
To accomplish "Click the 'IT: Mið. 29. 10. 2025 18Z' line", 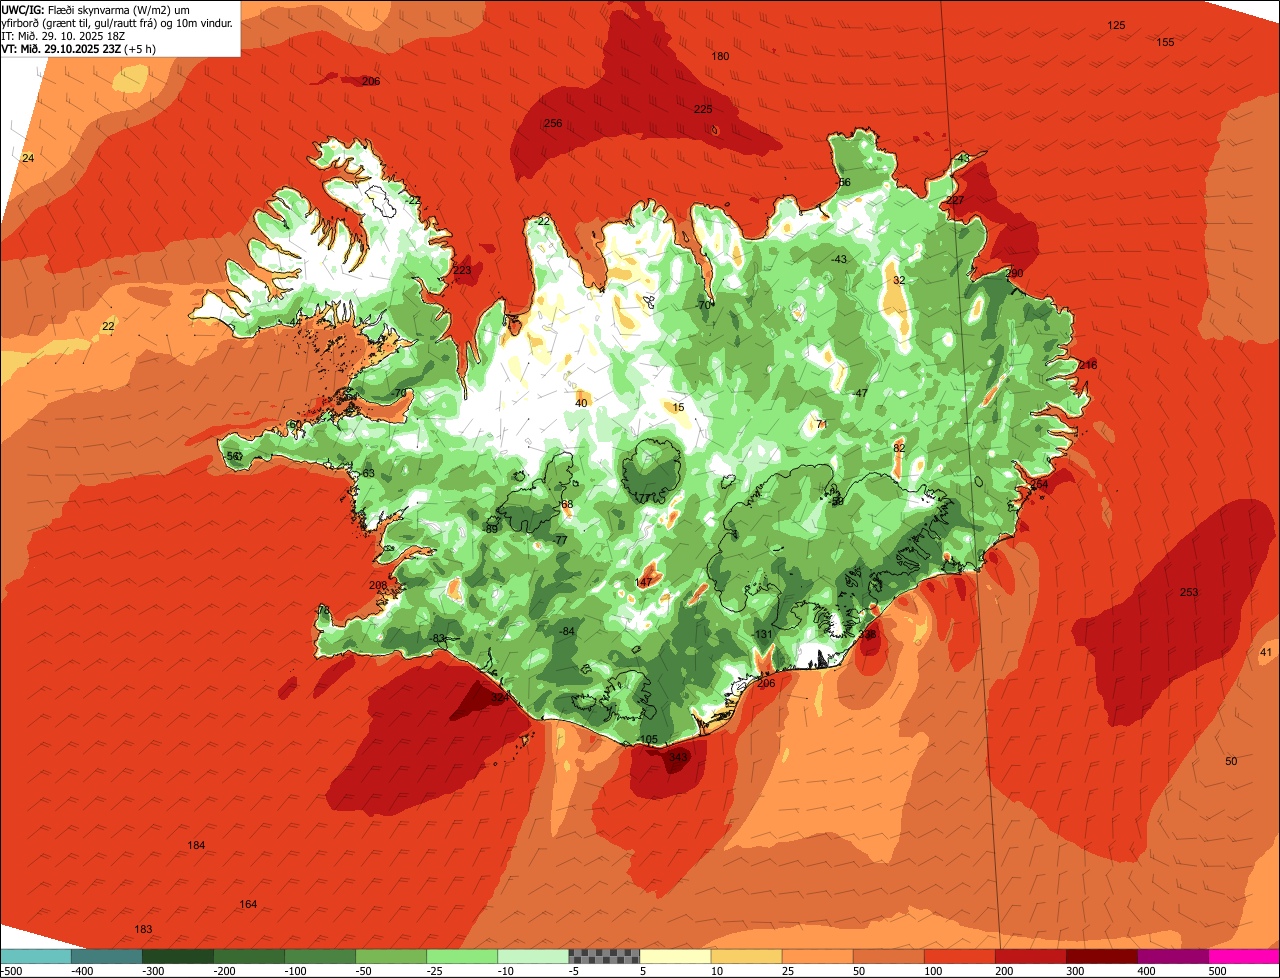I will 64,35.
